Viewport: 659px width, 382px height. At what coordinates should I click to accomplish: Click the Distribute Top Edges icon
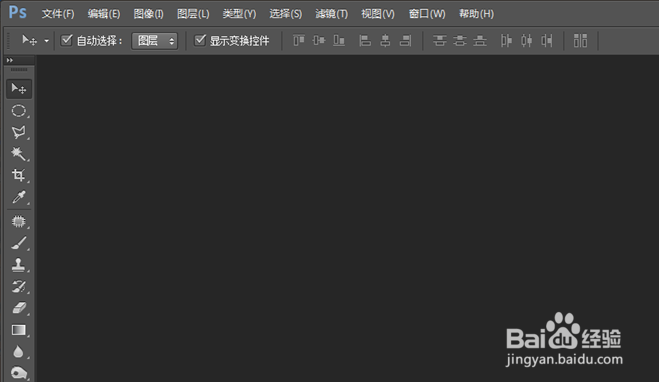tap(440, 41)
